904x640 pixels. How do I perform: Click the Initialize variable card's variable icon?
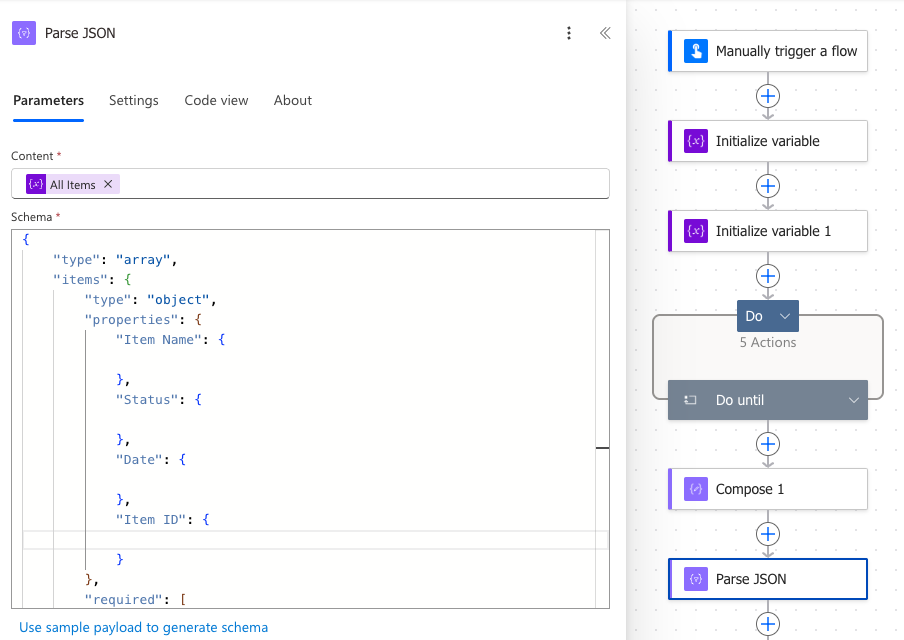click(x=696, y=141)
